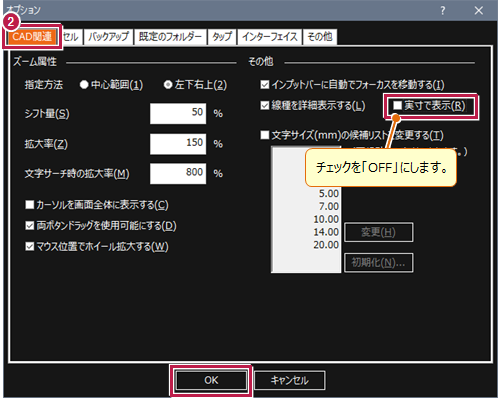Toggle the 実寸で表示(R) checkbox

coord(397,106)
